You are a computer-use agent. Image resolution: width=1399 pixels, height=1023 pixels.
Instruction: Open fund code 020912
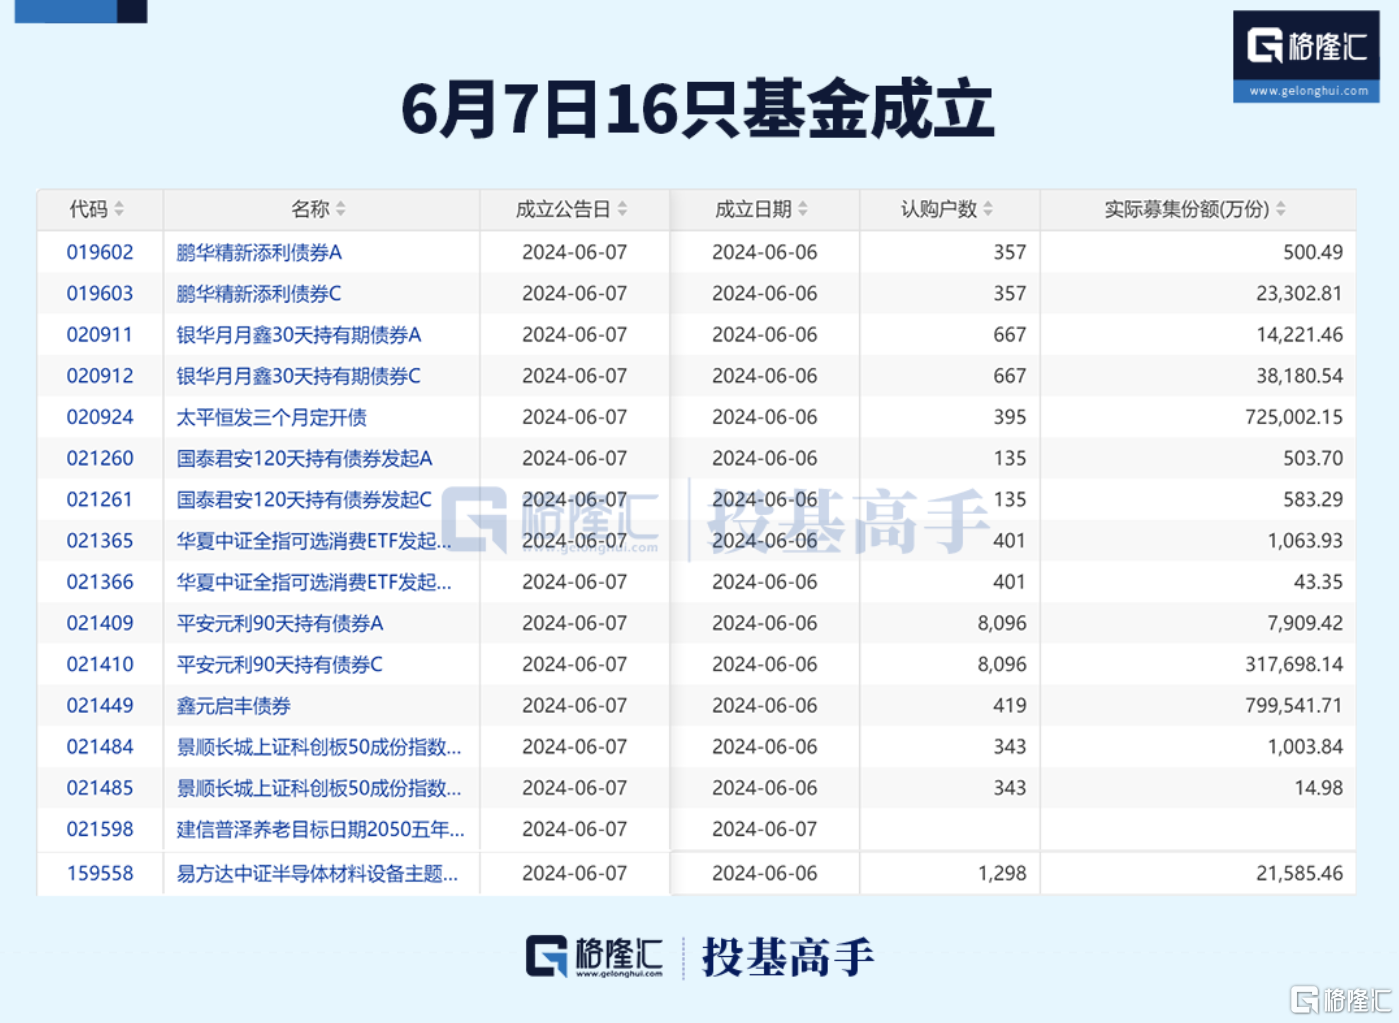pyautogui.click(x=100, y=376)
